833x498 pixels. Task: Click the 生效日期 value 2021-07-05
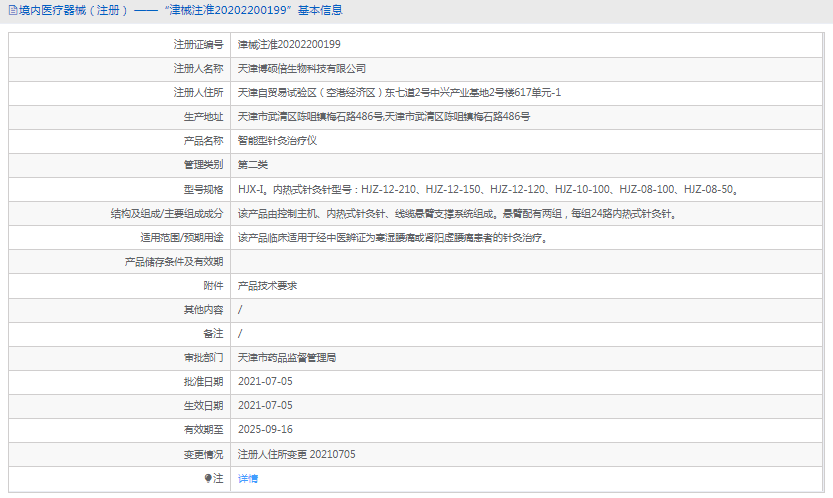(x=265, y=406)
